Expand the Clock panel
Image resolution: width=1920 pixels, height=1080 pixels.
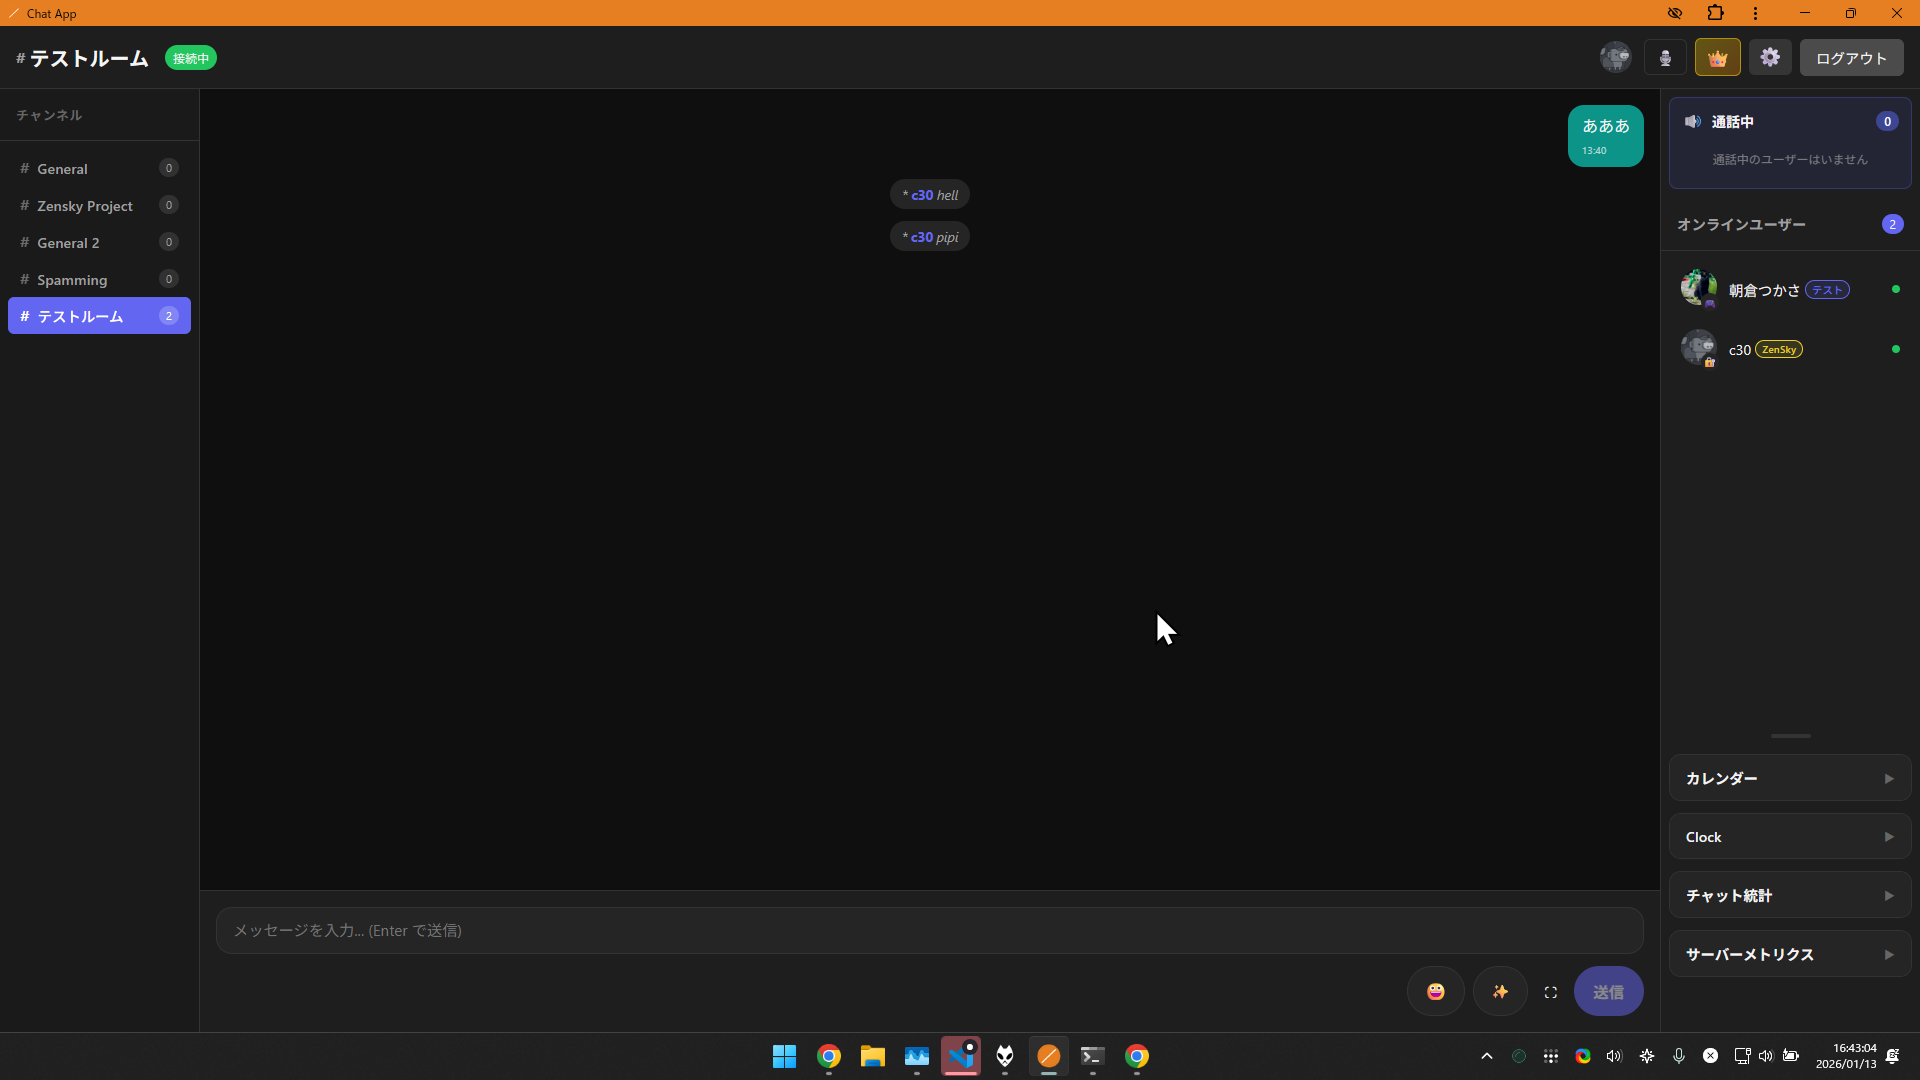1790,837
